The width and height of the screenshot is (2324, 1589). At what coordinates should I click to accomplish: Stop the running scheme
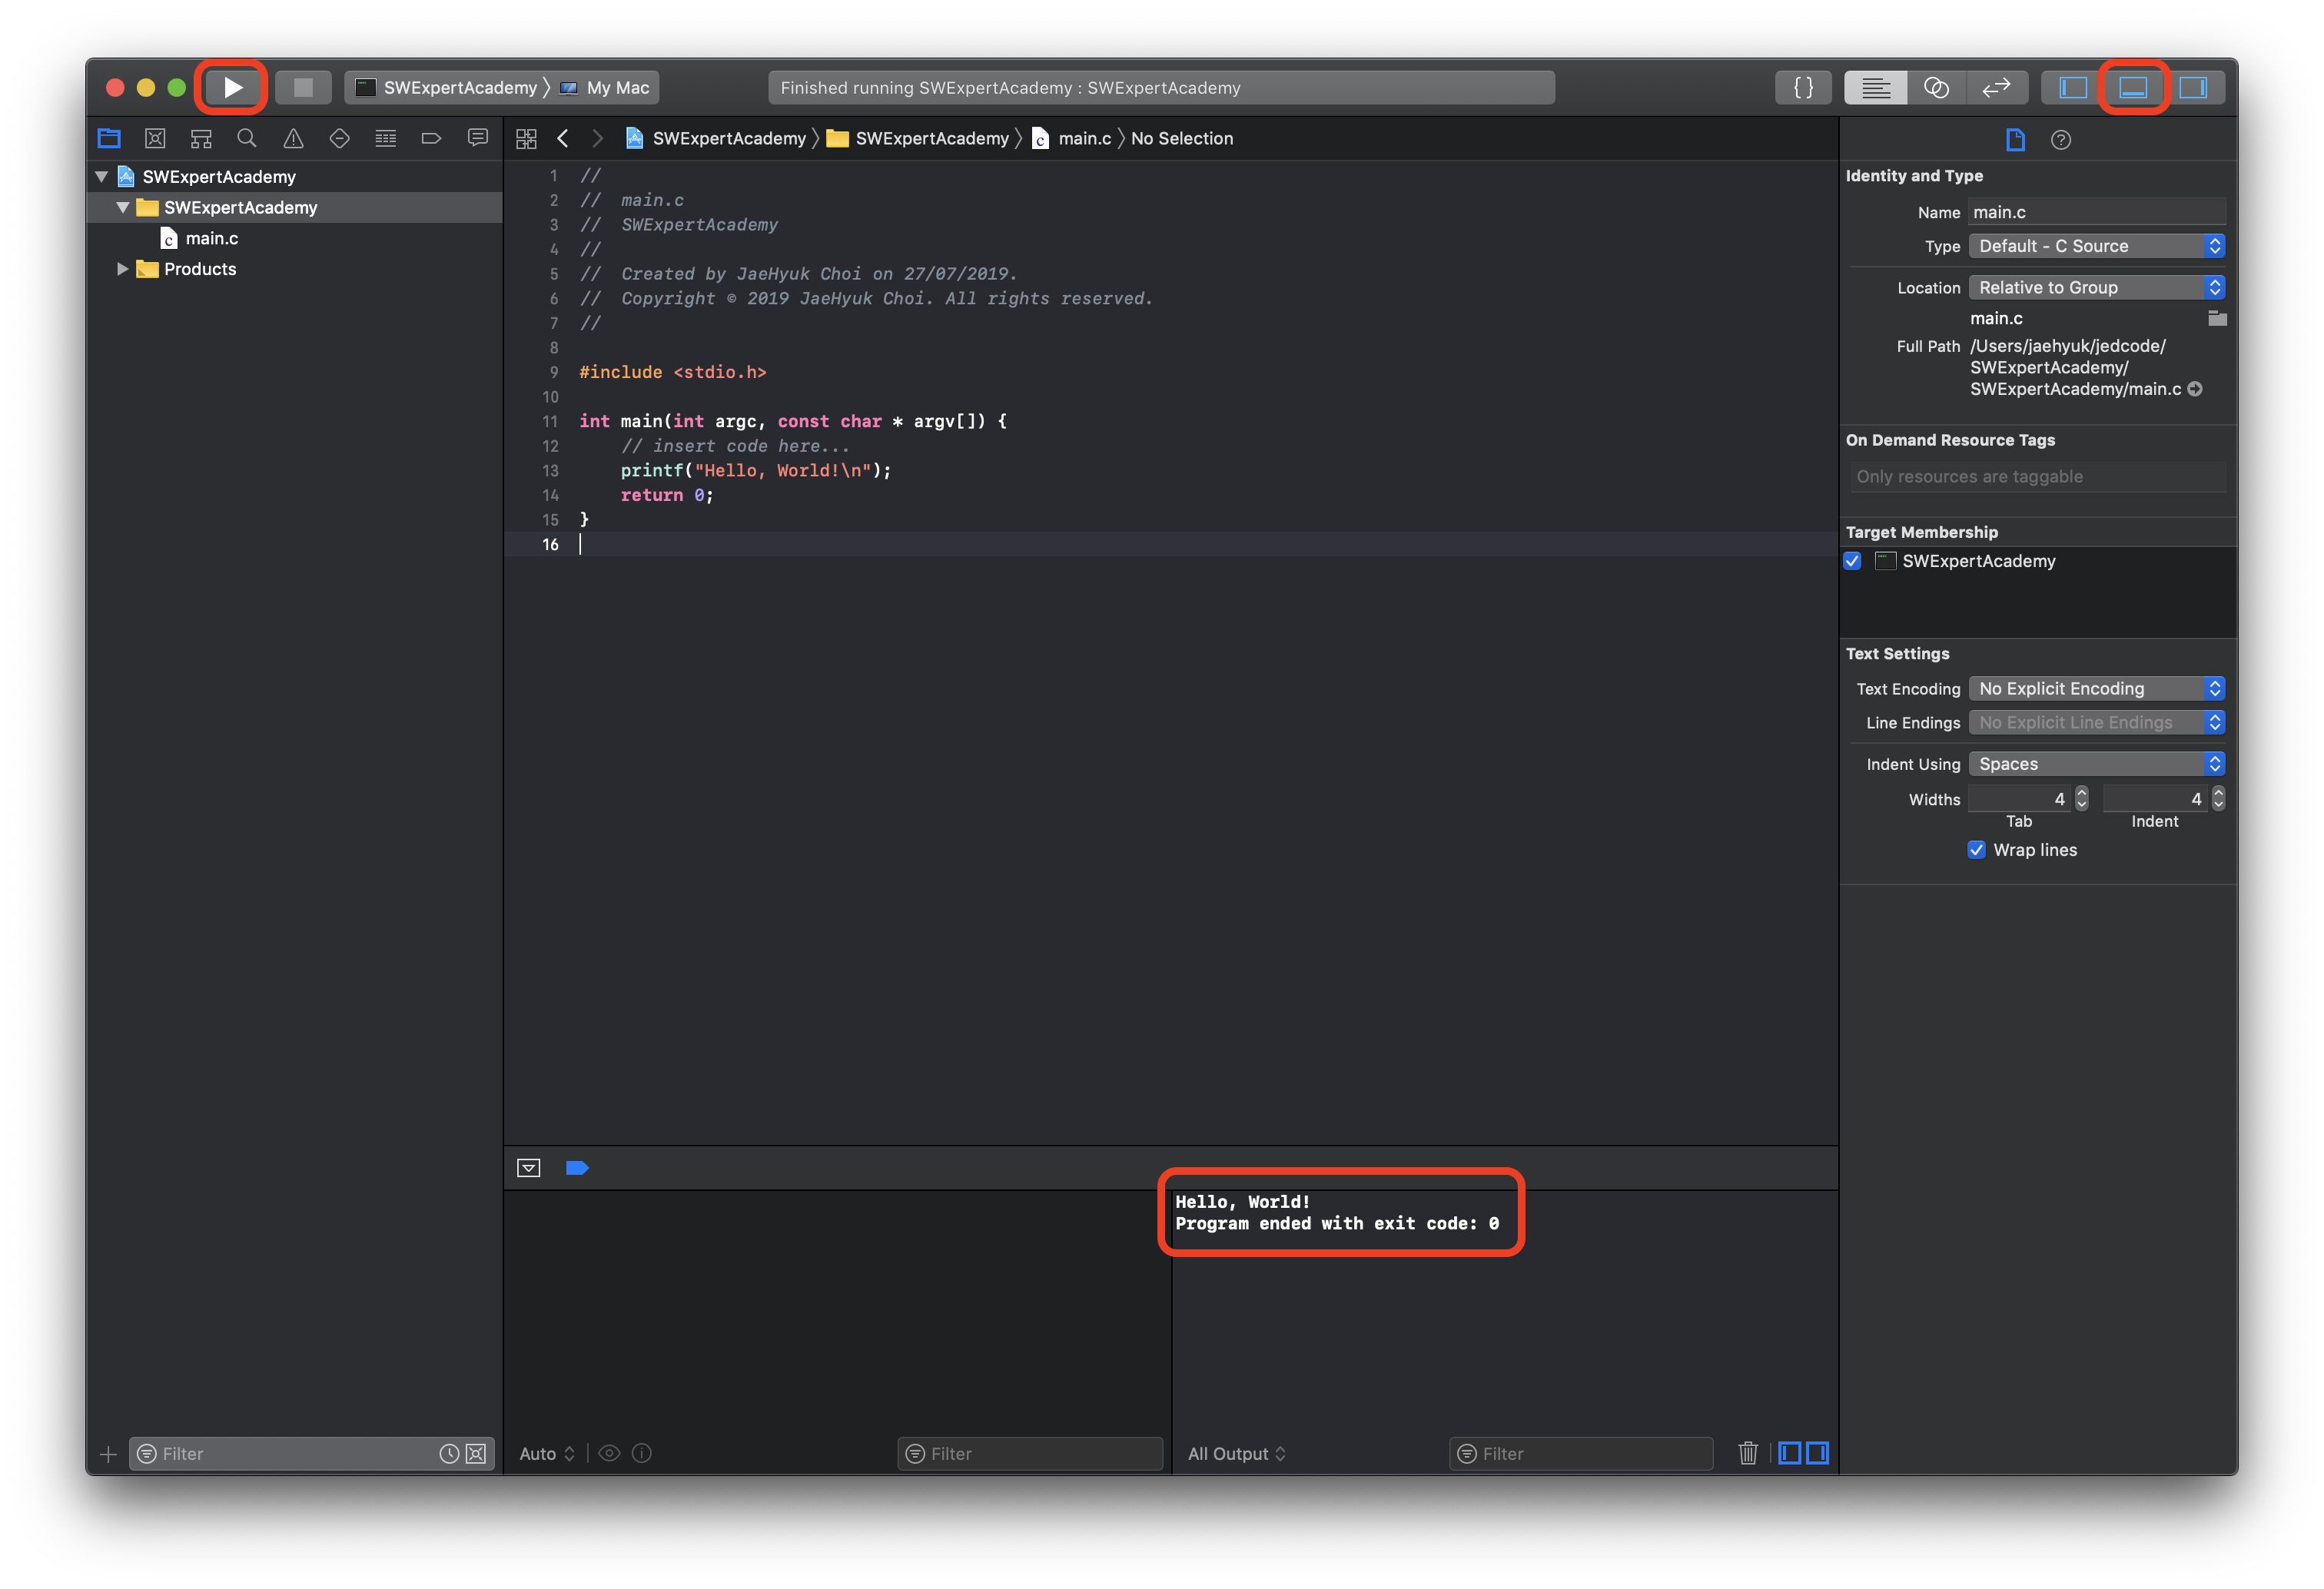[303, 87]
